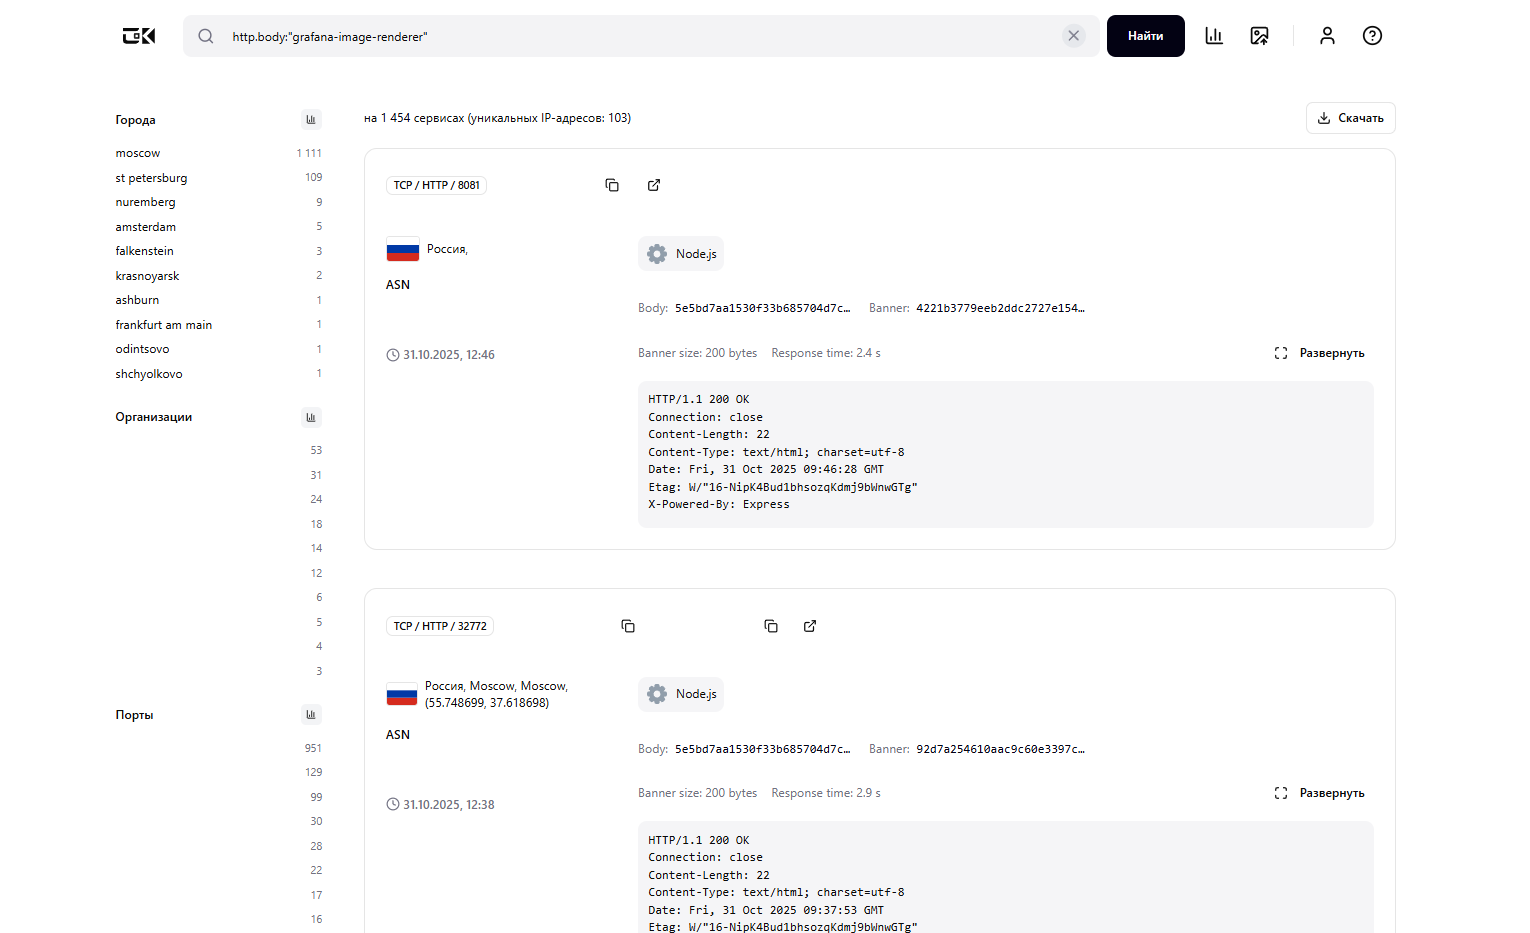Click the Скачать download button
This screenshot has height=933, width=1530.
1350,117
